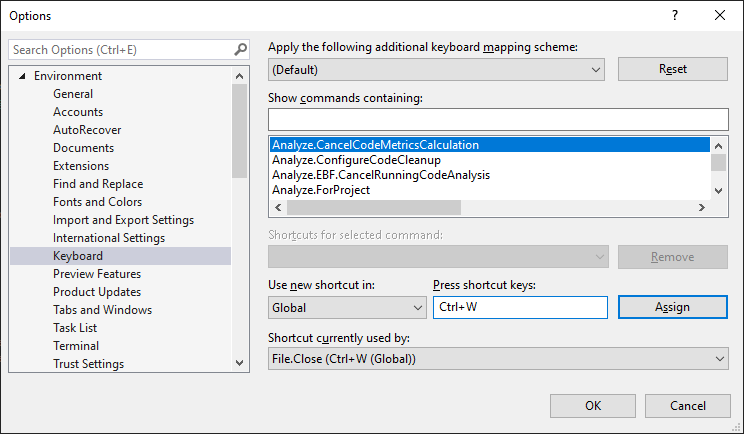Image resolution: width=744 pixels, height=434 pixels.
Task: Click OK to confirm options
Action: (593, 406)
